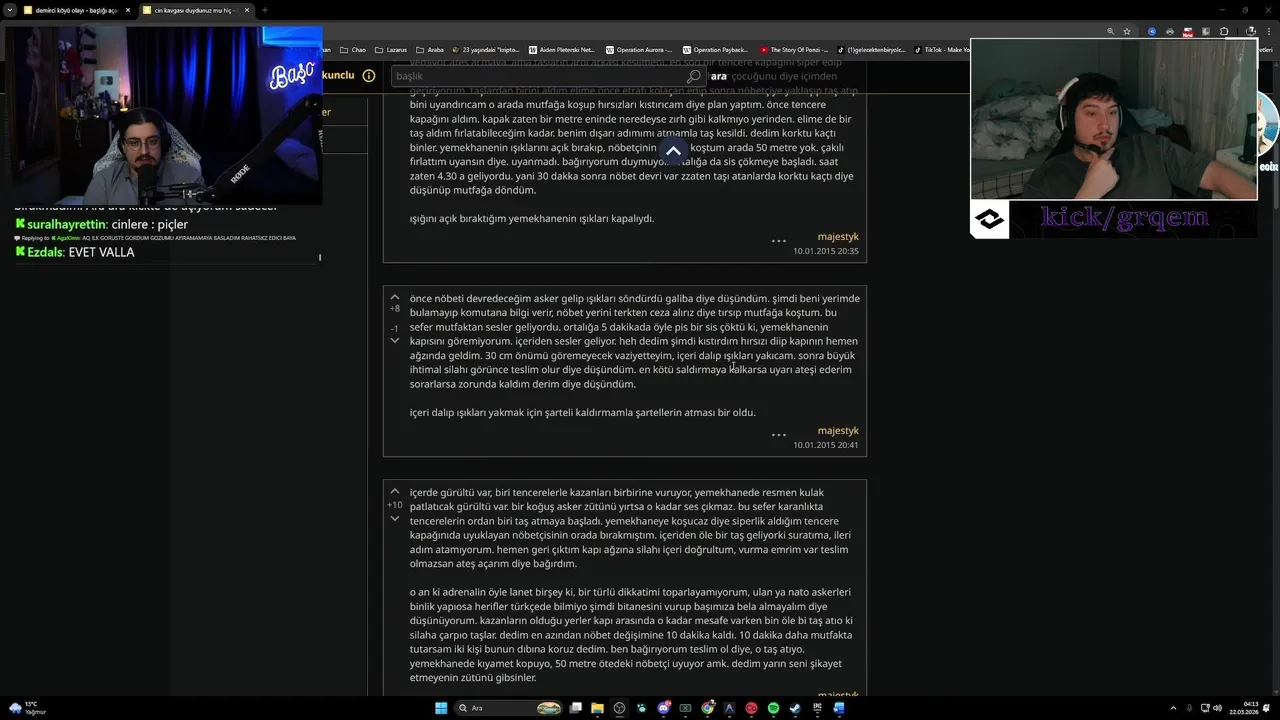The height and width of the screenshot is (720, 1280).
Task: Click chat username Ezdals
Action: point(46,252)
